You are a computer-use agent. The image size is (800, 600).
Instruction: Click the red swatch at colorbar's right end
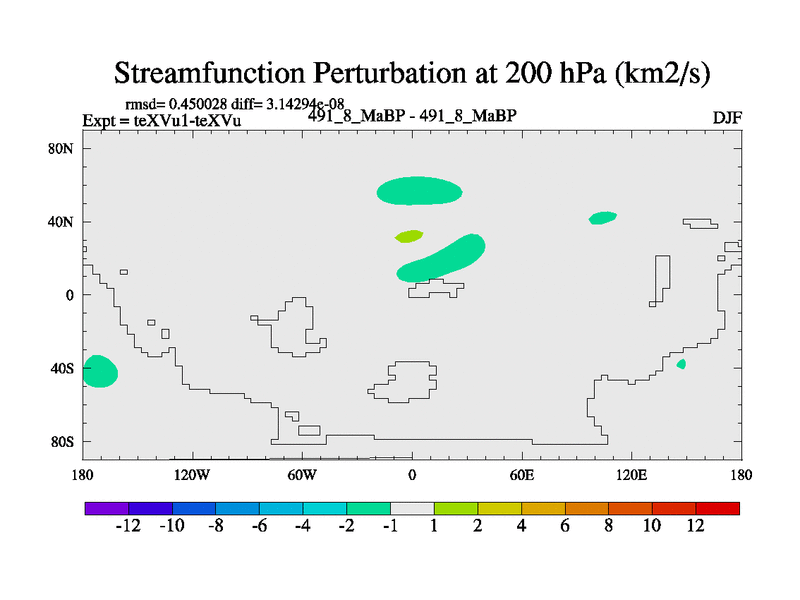point(717,508)
